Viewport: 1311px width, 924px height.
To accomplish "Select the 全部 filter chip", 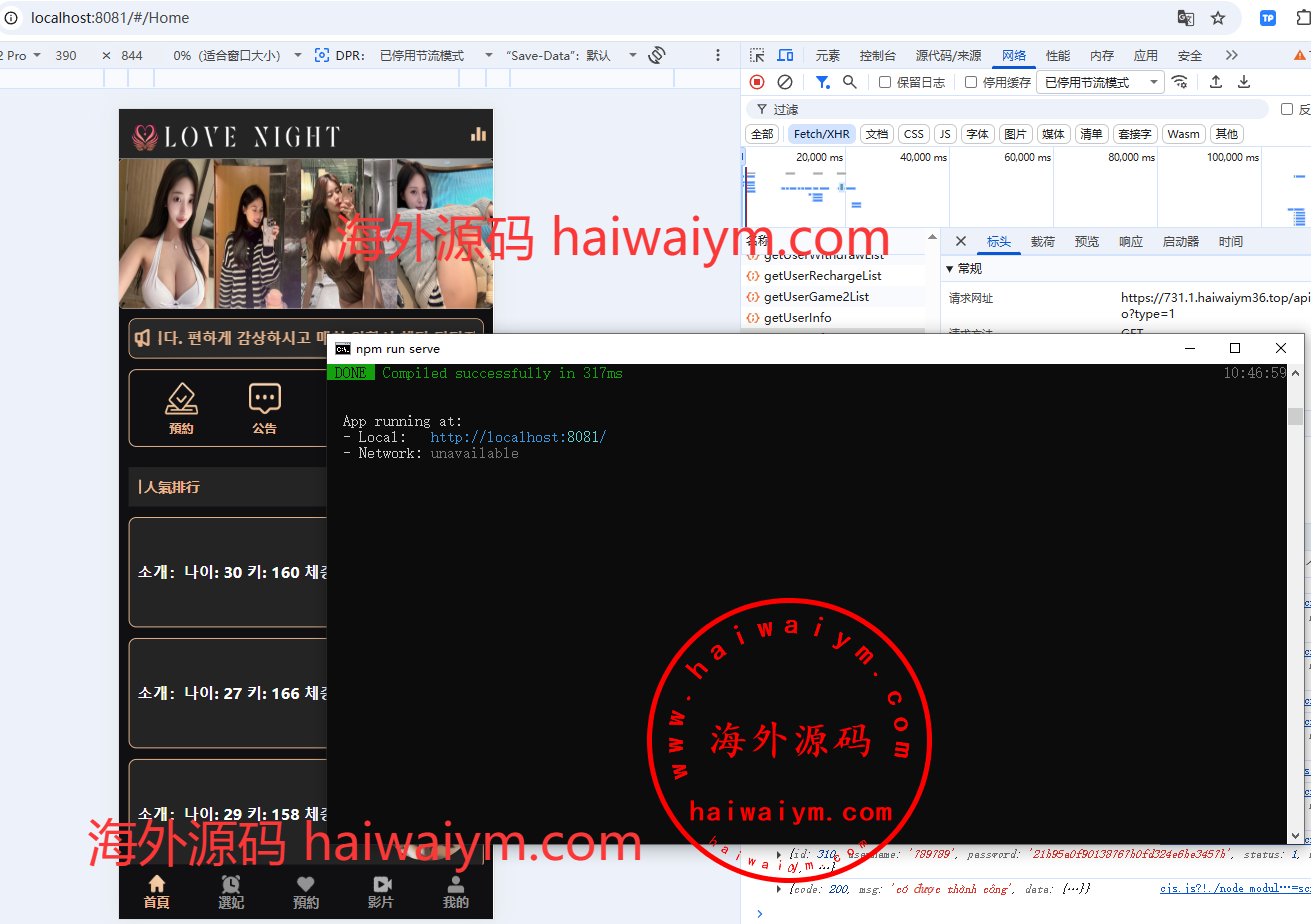I will coord(762,134).
